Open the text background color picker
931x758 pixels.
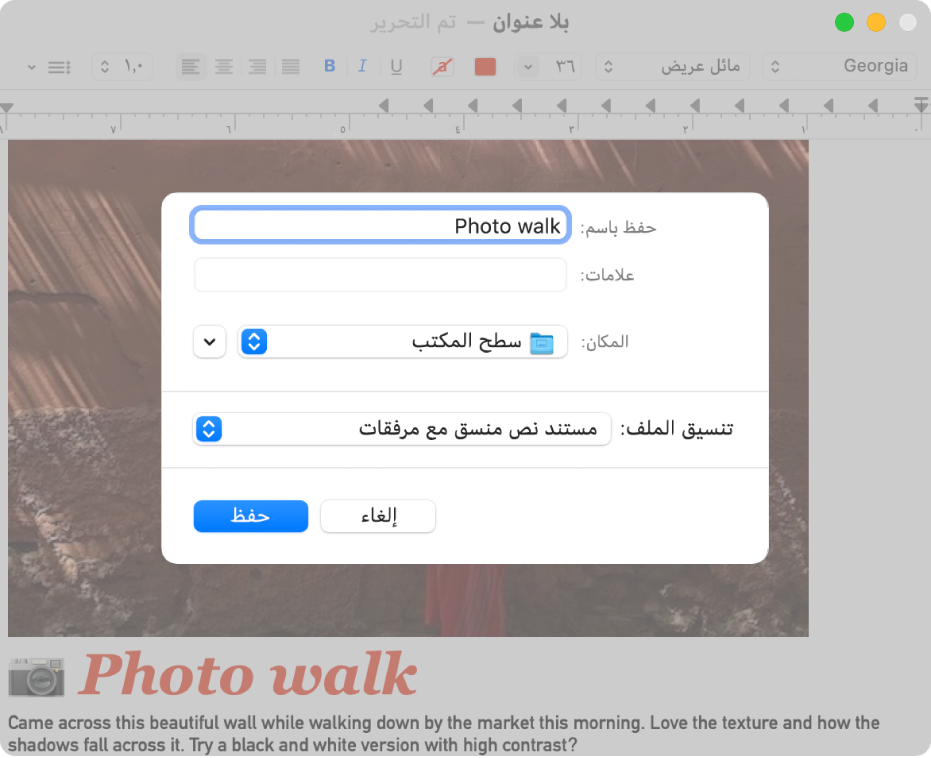(441, 67)
